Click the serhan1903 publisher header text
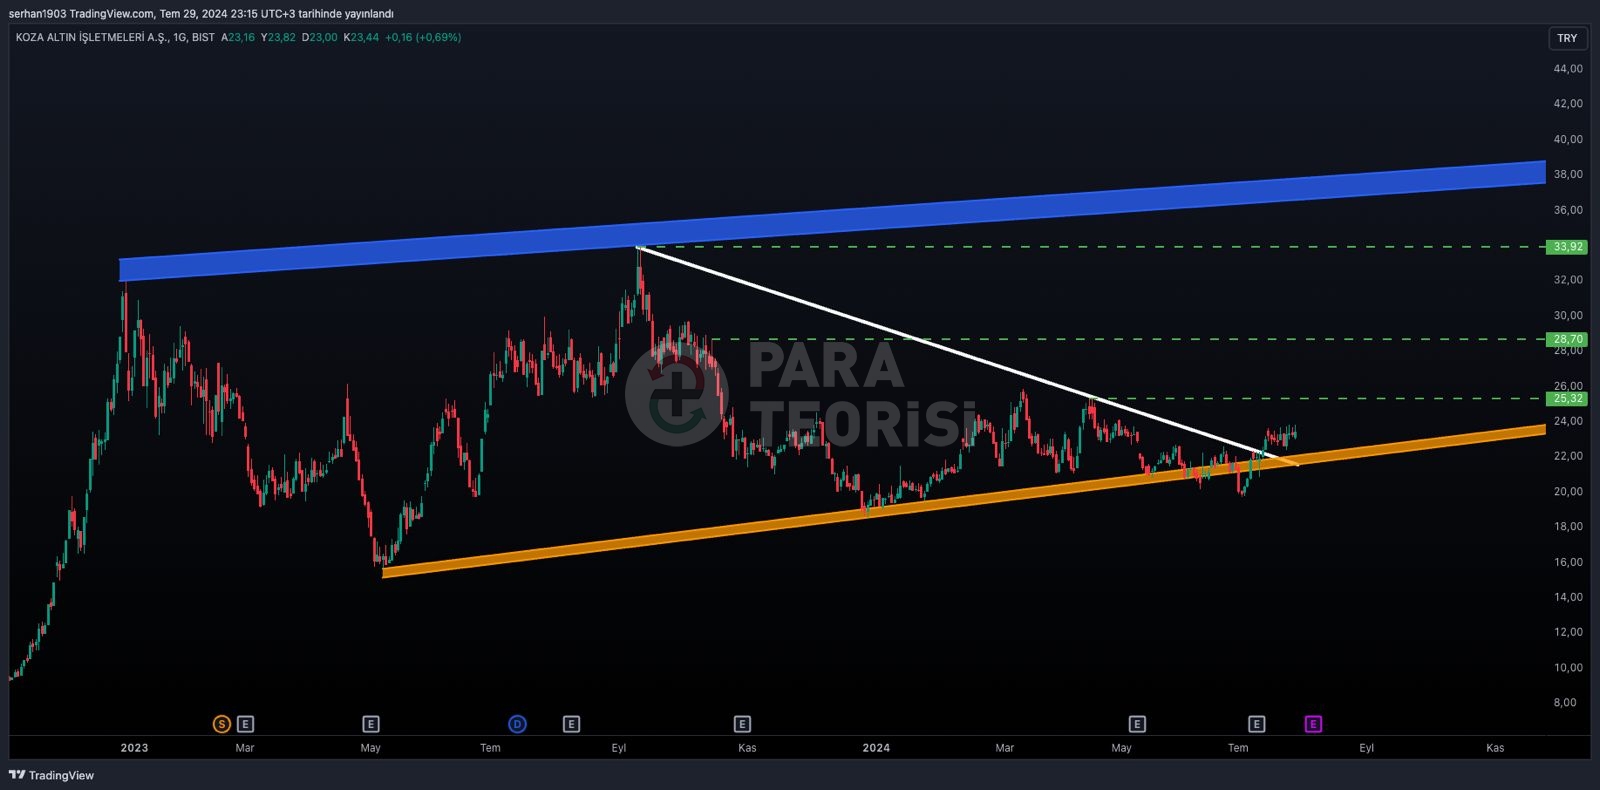 [x=201, y=14]
